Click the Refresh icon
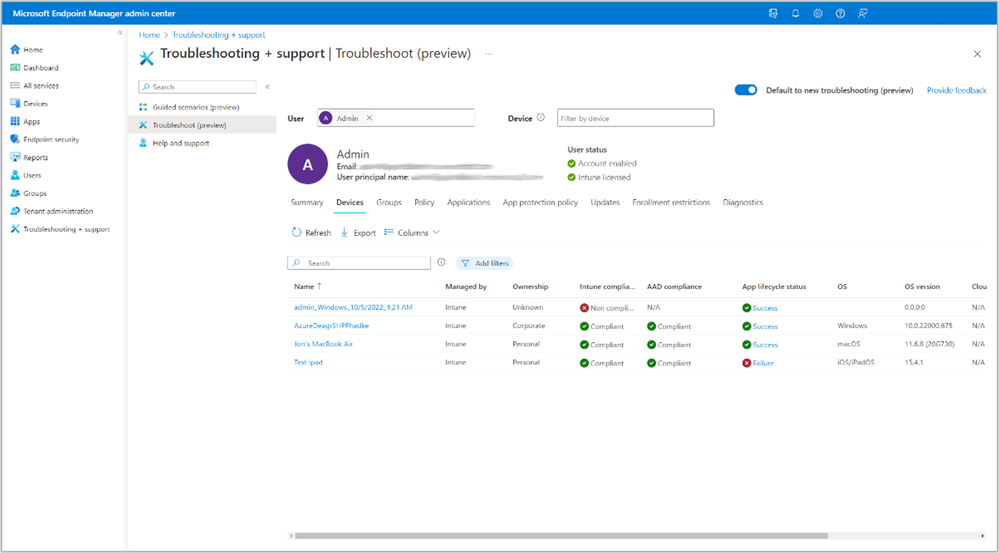Image resolution: width=999 pixels, height=553 pixels. tap(296, 233)
